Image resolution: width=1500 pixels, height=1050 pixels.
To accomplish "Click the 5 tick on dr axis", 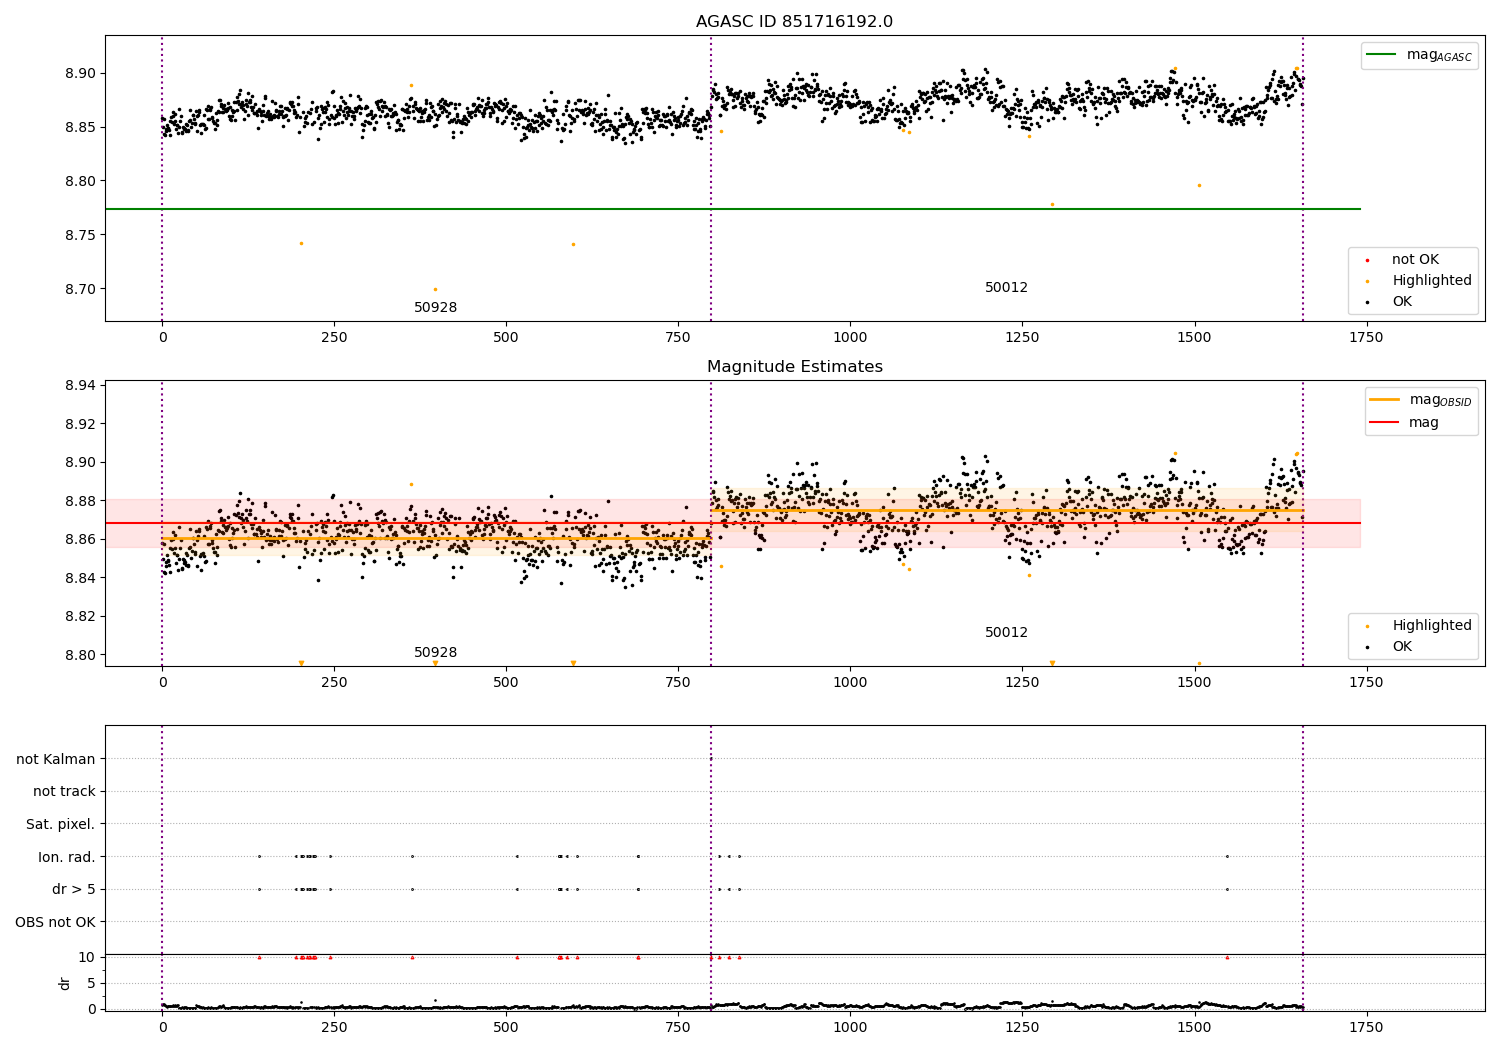I will [x=91, y=984].
